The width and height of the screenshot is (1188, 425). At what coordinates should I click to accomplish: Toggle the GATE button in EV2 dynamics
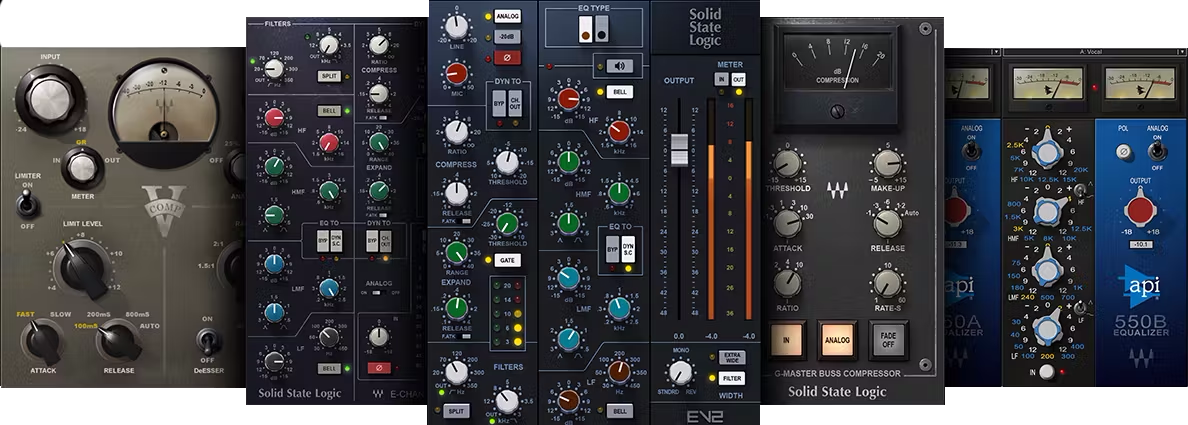pyautogui.click(x=507, y=260)
